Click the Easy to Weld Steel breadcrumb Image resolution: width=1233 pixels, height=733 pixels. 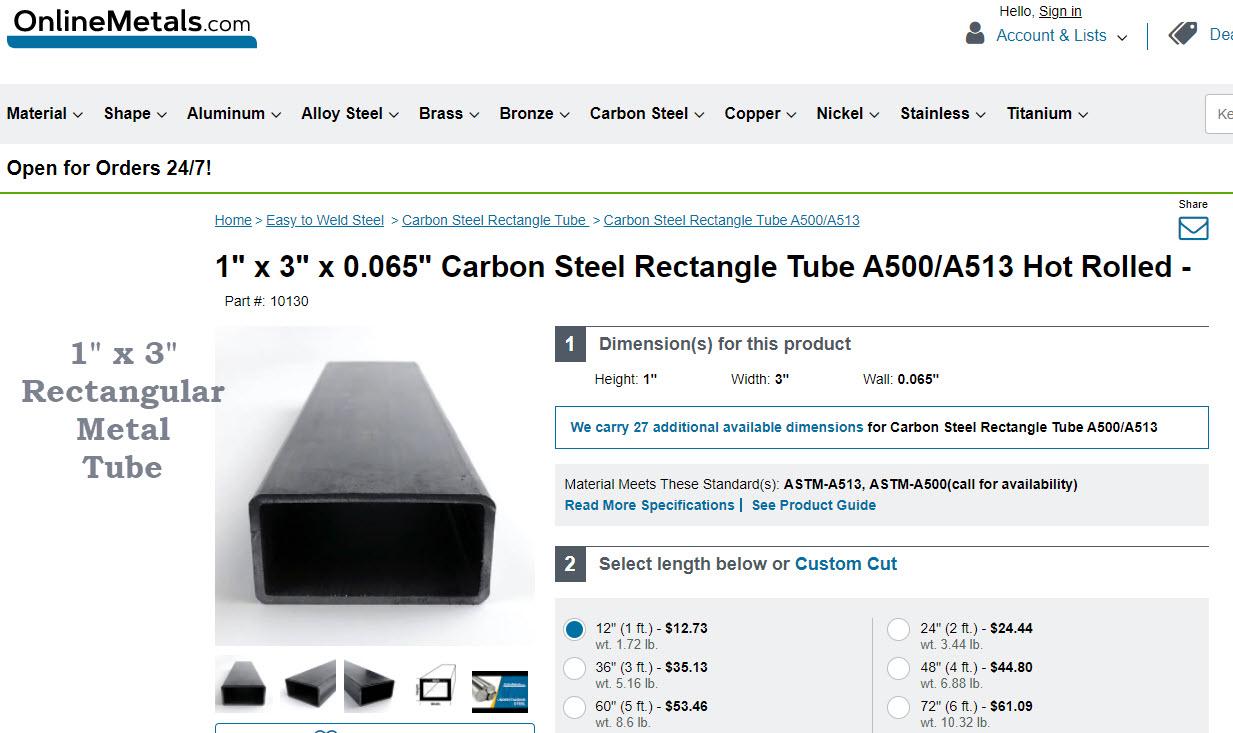click(324, 220)
